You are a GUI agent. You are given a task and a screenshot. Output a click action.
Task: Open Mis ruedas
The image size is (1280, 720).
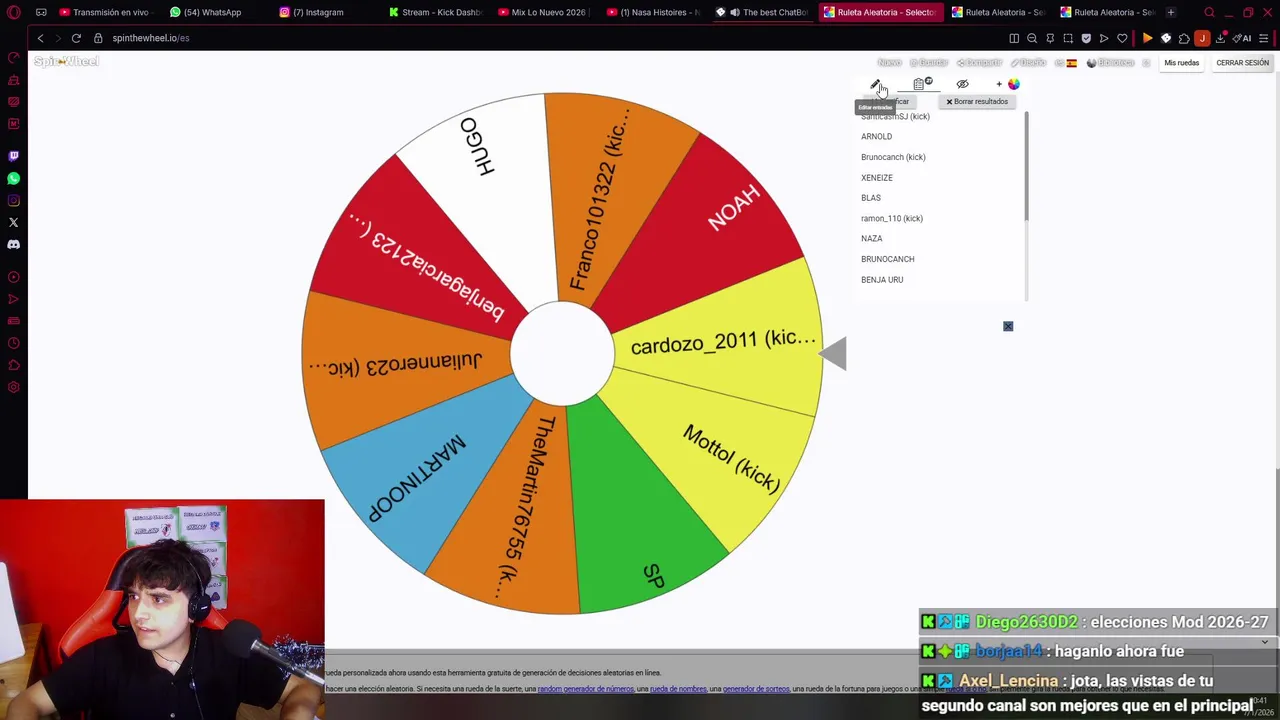click(1181, 63)
